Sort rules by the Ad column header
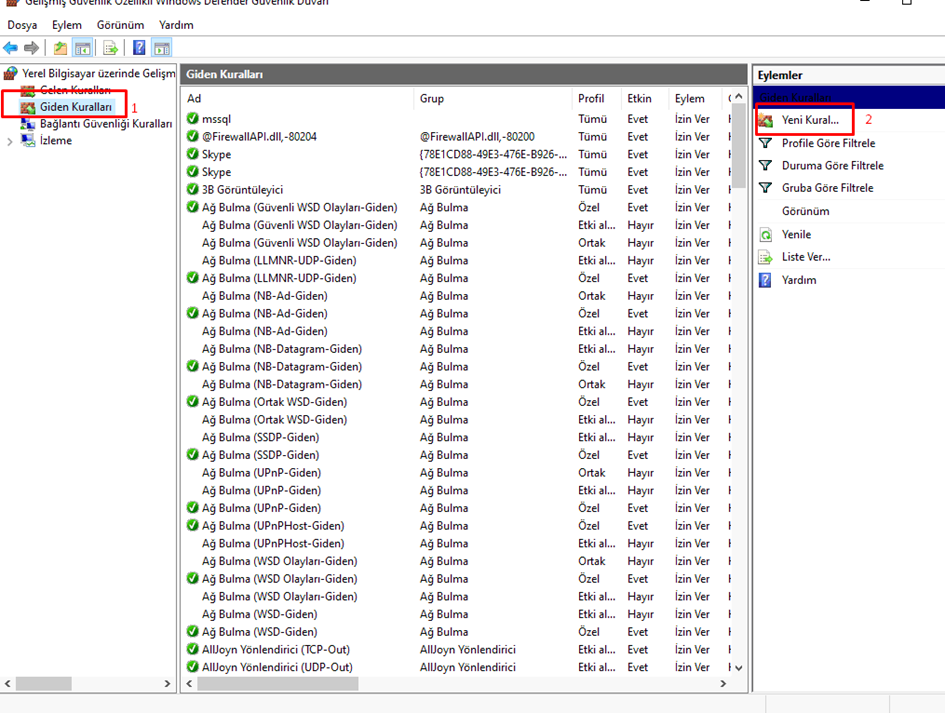 [x=297, y=98]
